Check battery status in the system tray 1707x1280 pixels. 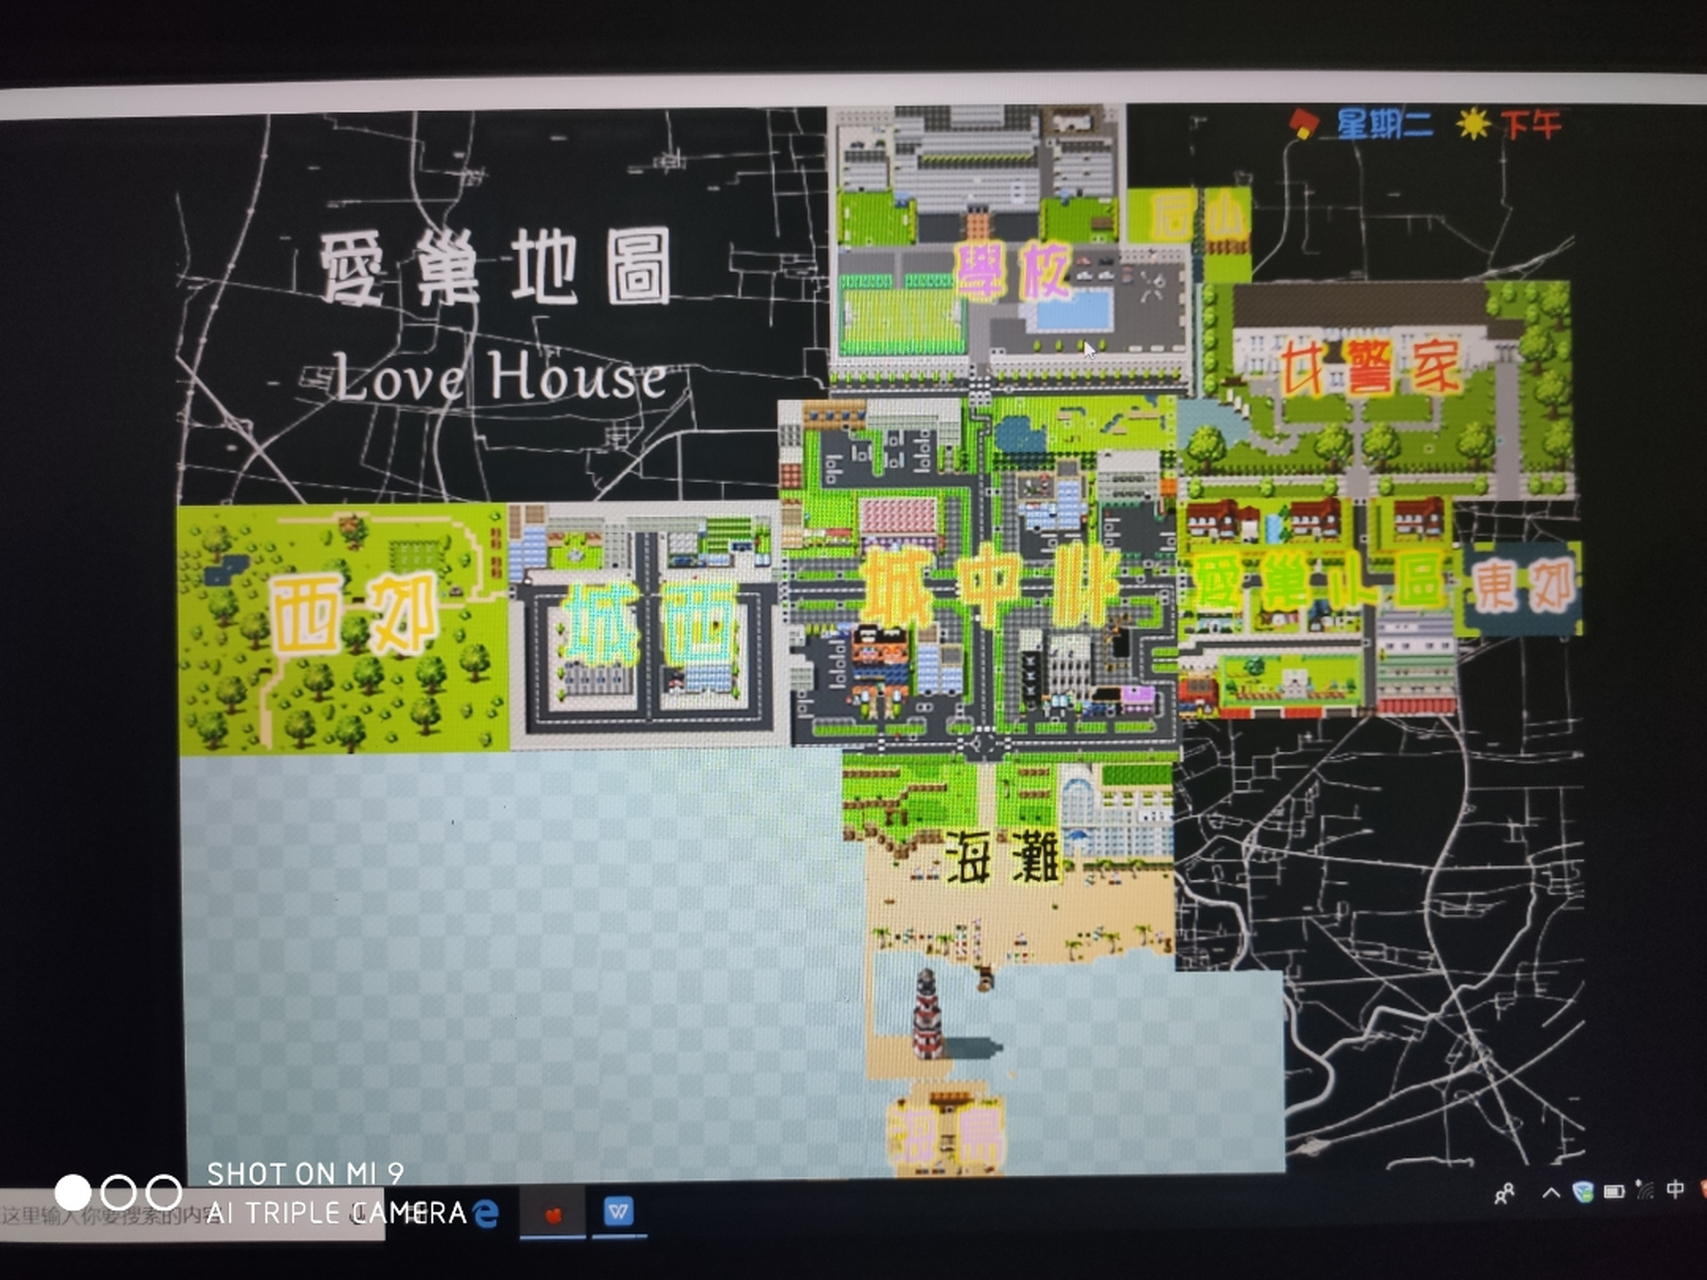pos(1614,1193)
